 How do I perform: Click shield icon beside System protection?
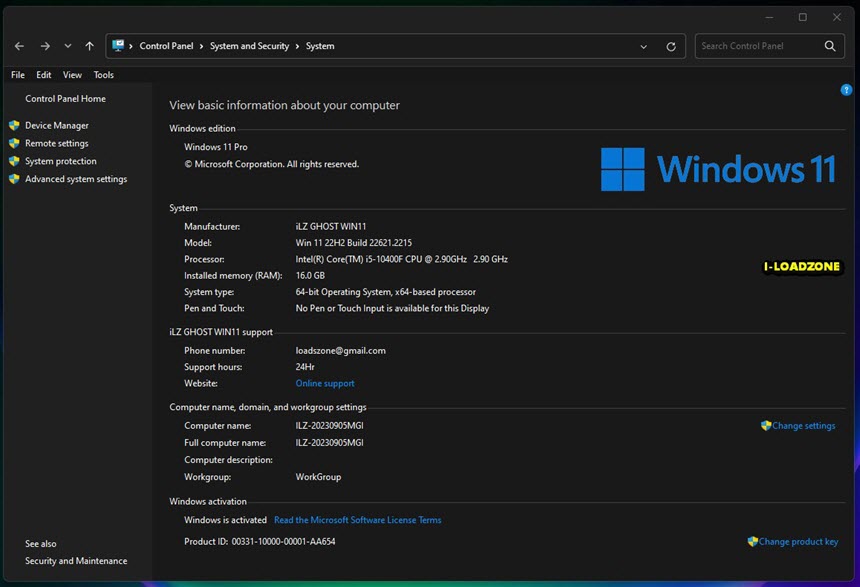point(14,161)
